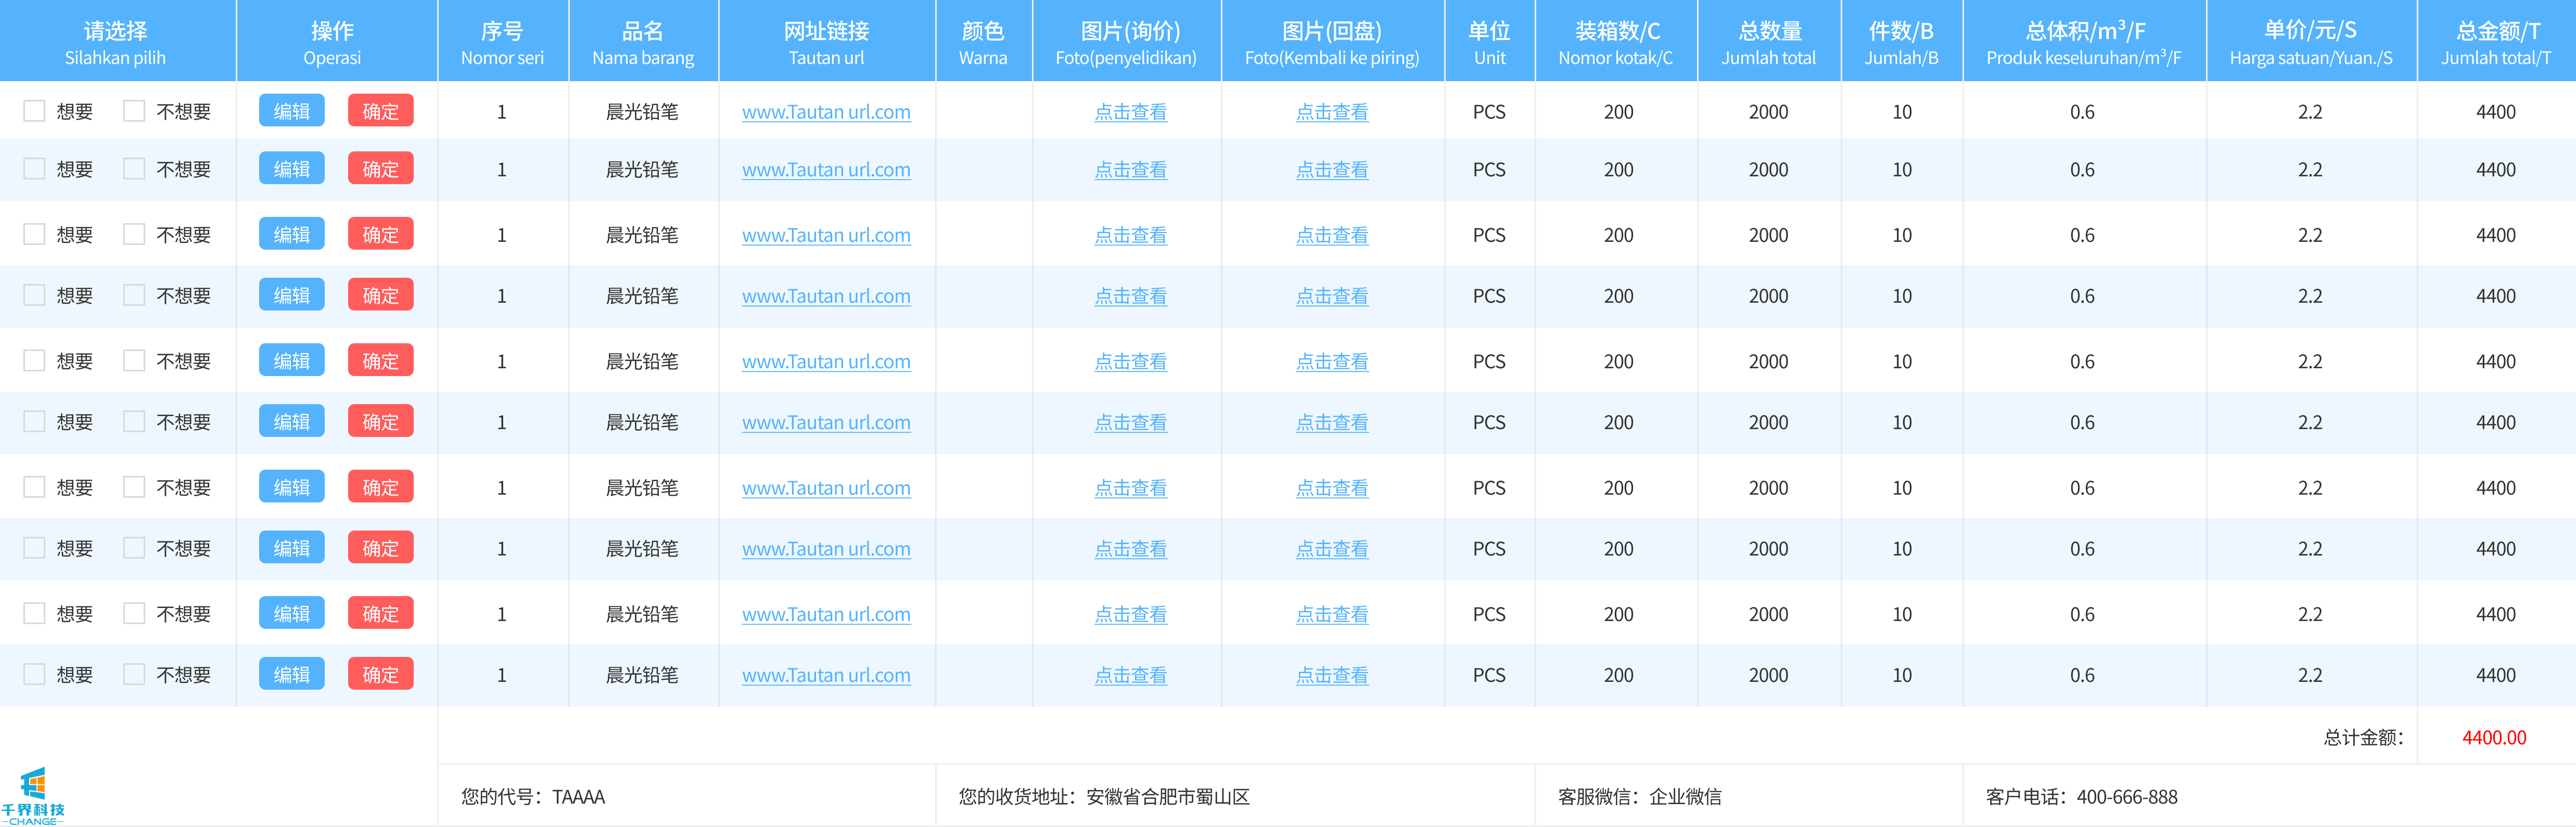The width and height of the screenshot is (2576, 827).
Task: Tick 不想要 checkbox in the second row
Action: pyautogui.click(x=134, y=169)
